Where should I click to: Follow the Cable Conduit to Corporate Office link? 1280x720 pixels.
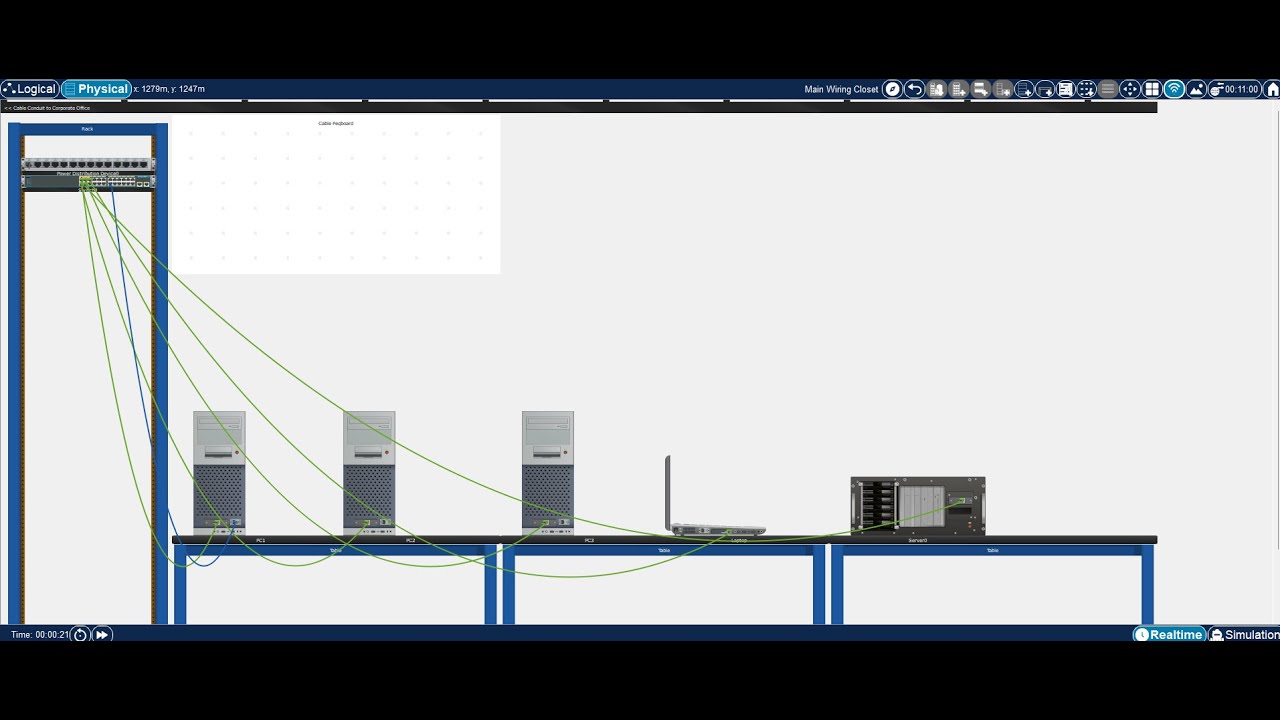point(47,108)
